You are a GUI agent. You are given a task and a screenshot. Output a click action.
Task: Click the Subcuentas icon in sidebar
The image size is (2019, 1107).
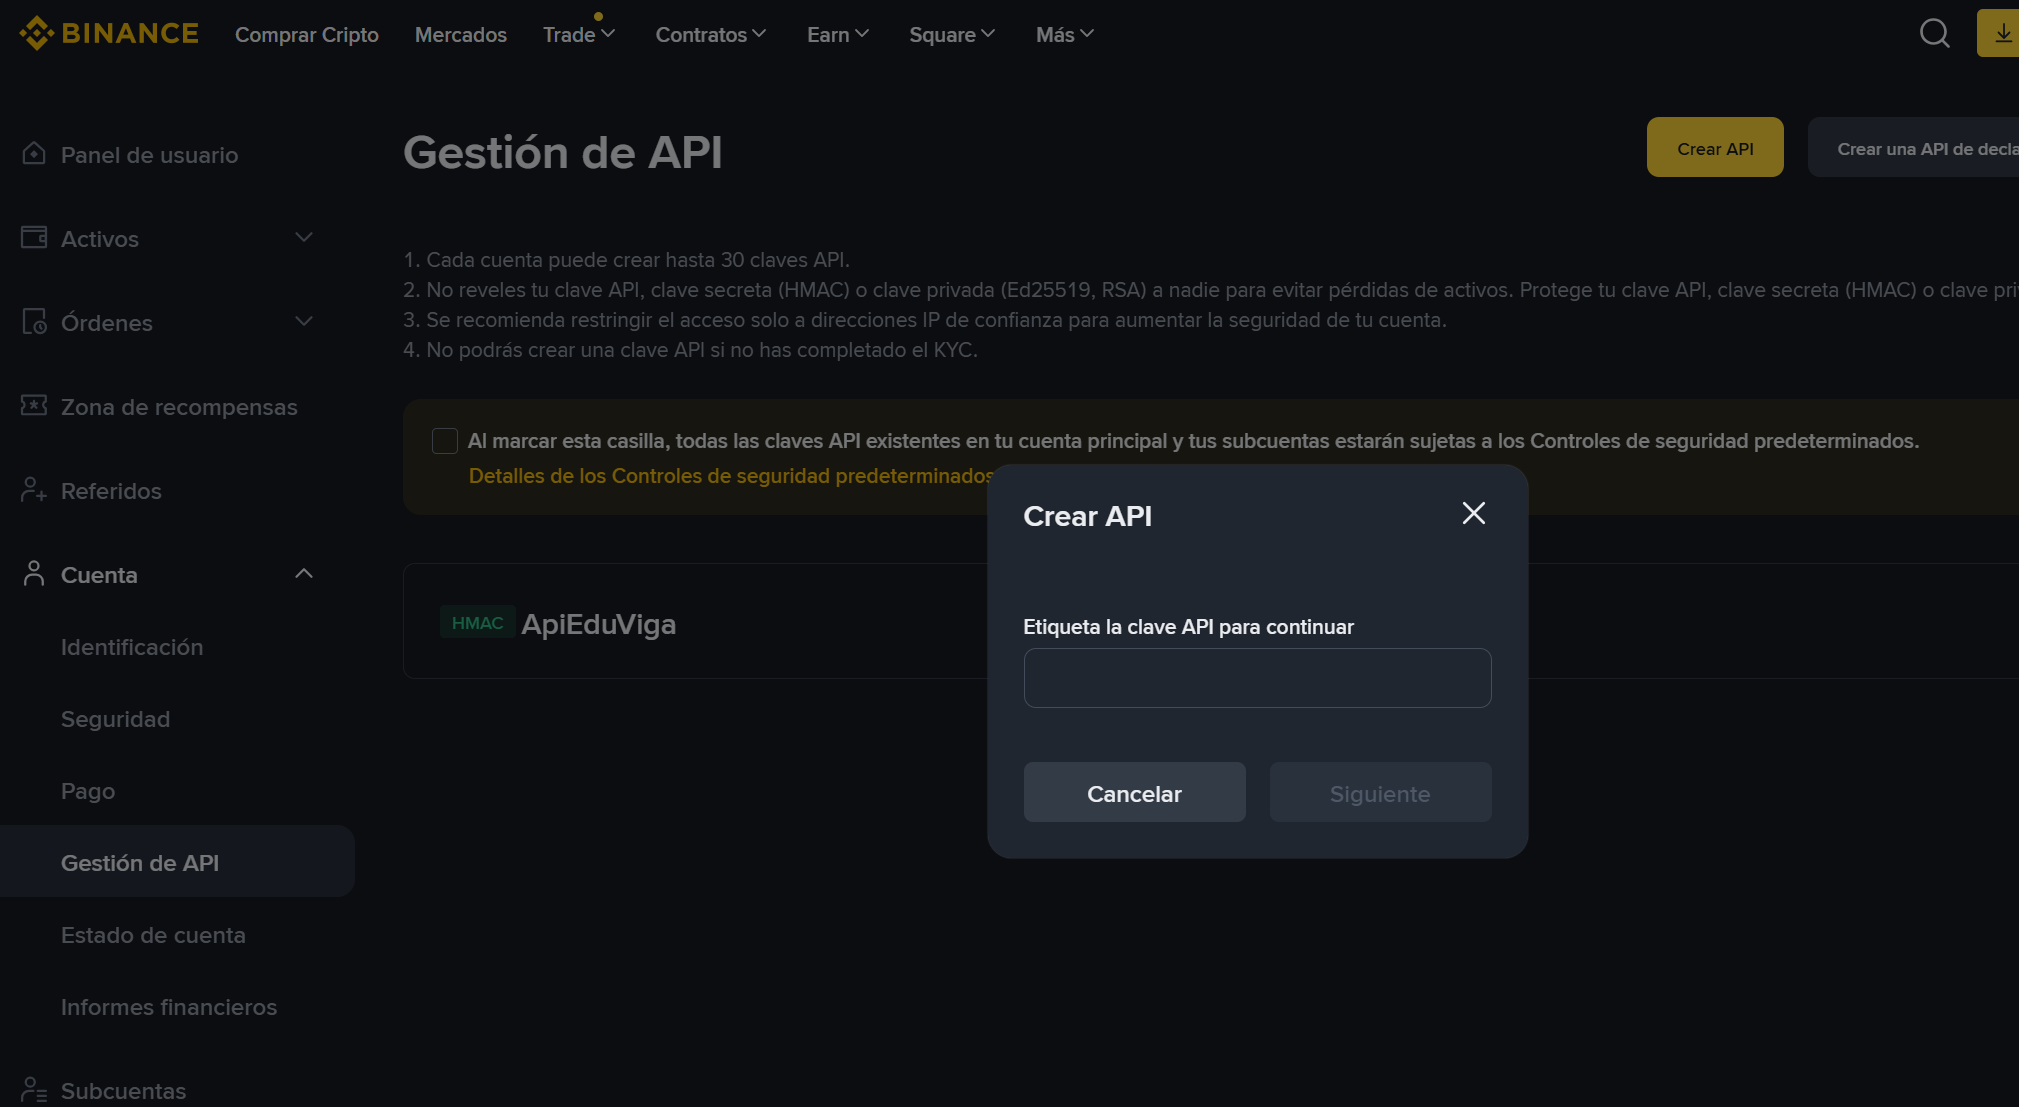(x=34, y=1090)
